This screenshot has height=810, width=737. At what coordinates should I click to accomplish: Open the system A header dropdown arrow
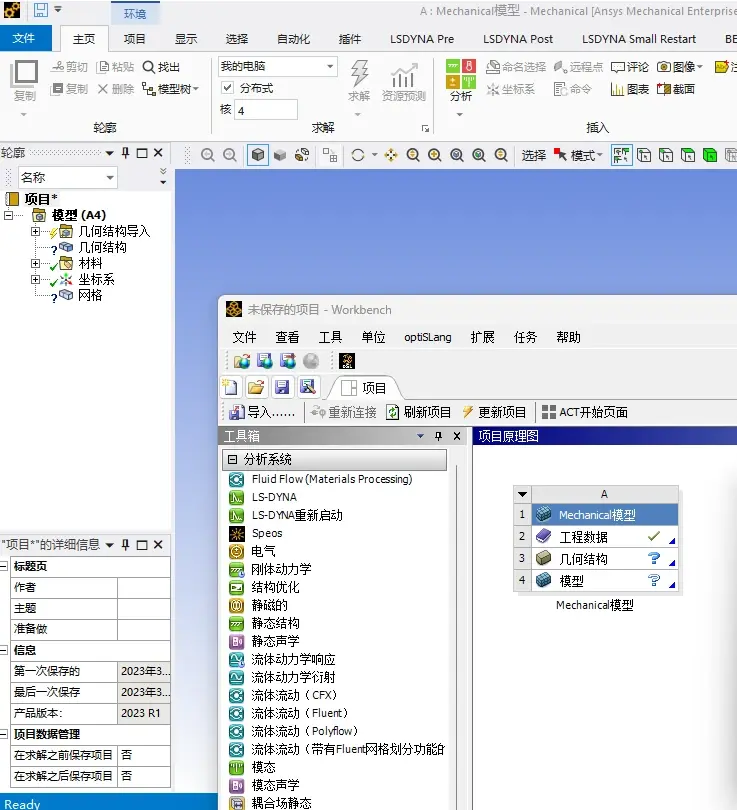click(x=523, y=494)
